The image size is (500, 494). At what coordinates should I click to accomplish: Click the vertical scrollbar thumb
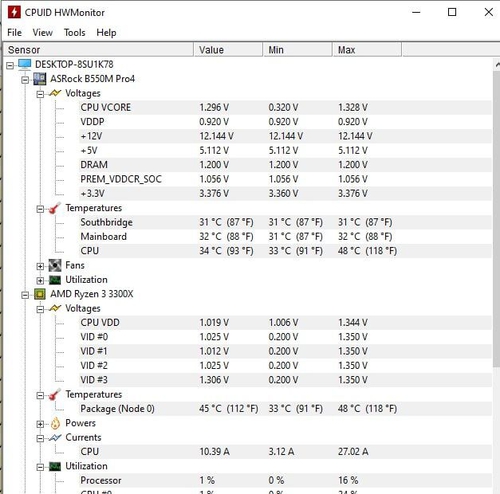(x=497, y=218)
